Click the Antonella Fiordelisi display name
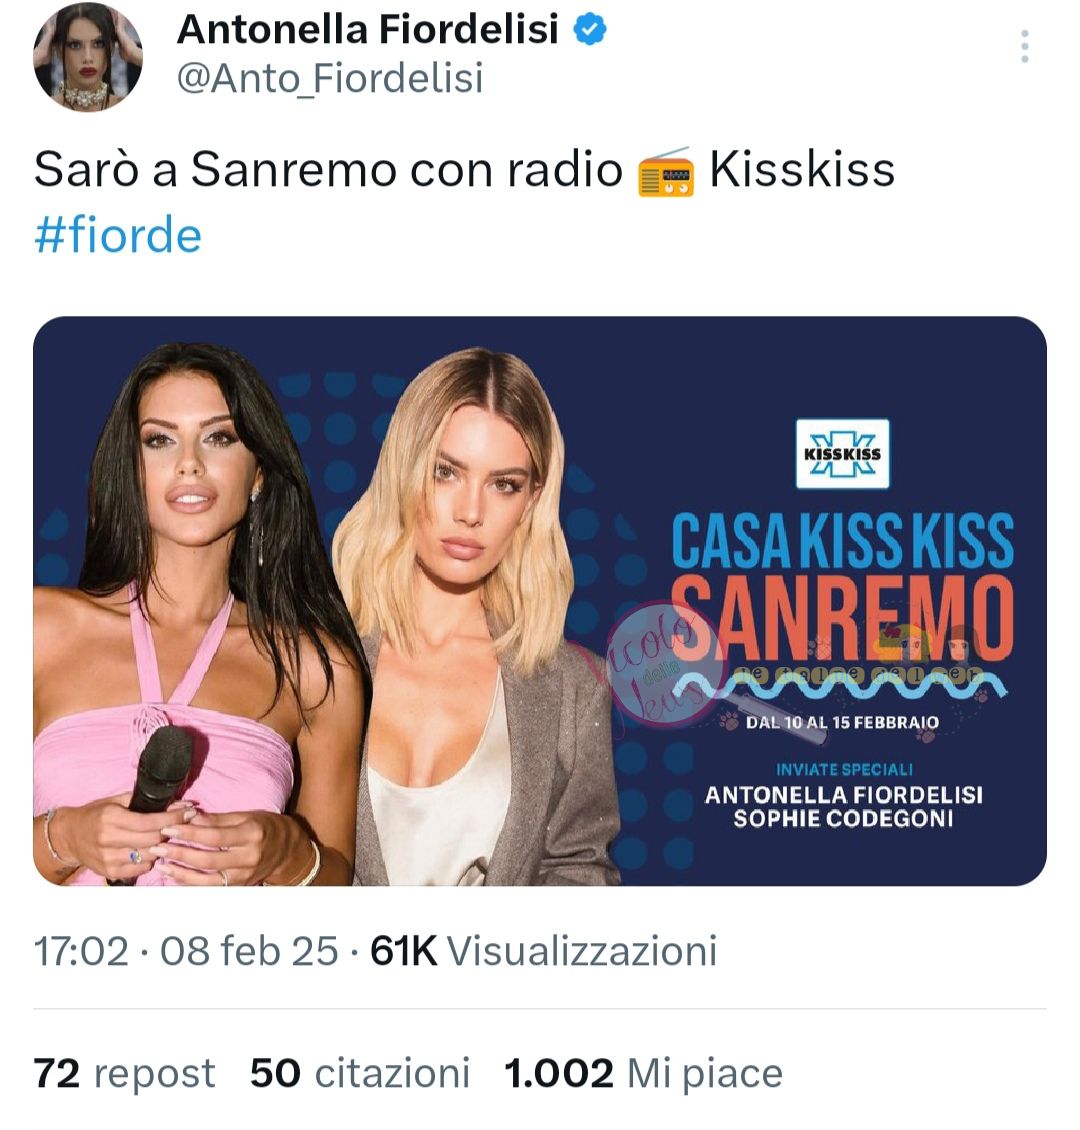 [367, 30]
